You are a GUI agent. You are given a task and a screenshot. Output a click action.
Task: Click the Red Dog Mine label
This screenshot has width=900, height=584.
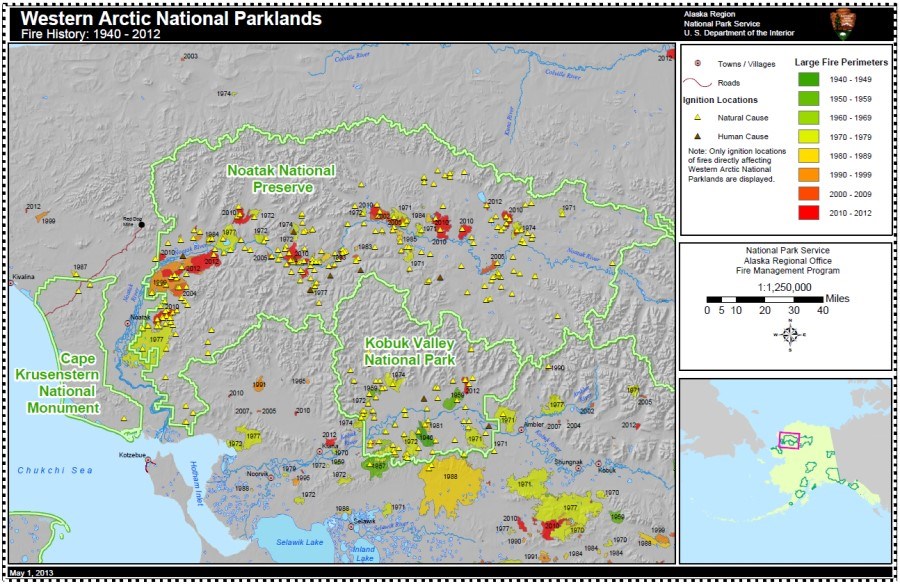132,221
